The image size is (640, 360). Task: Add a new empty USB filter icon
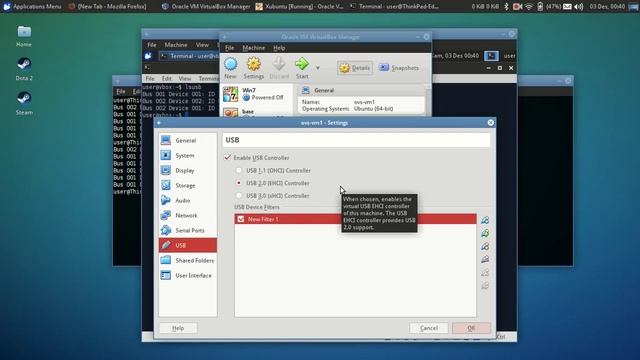pos(485,220)
